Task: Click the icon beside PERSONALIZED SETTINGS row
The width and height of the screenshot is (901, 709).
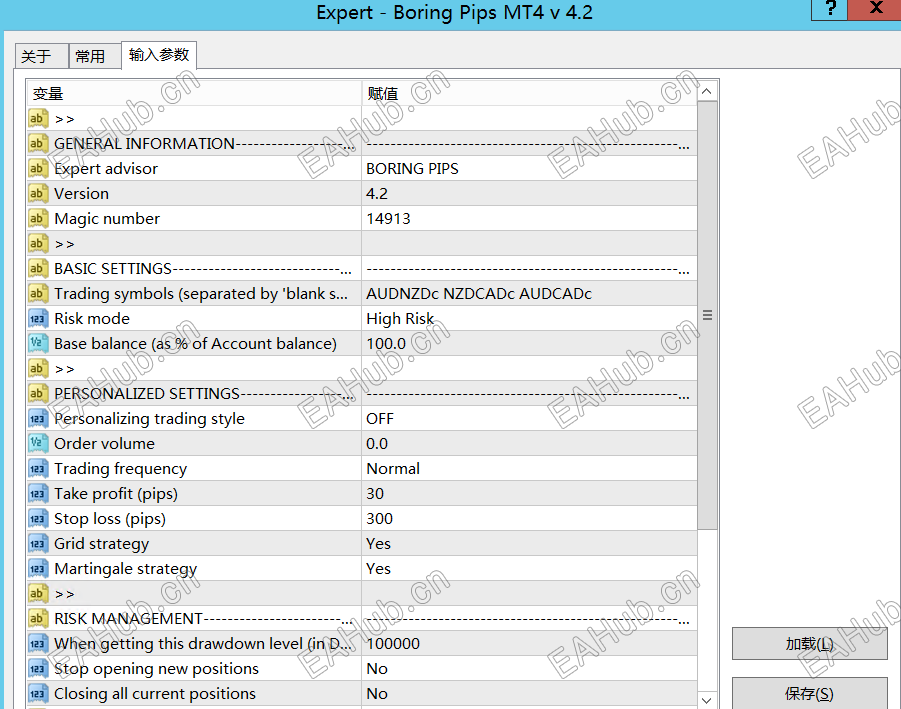Action: tap(38, 394)
